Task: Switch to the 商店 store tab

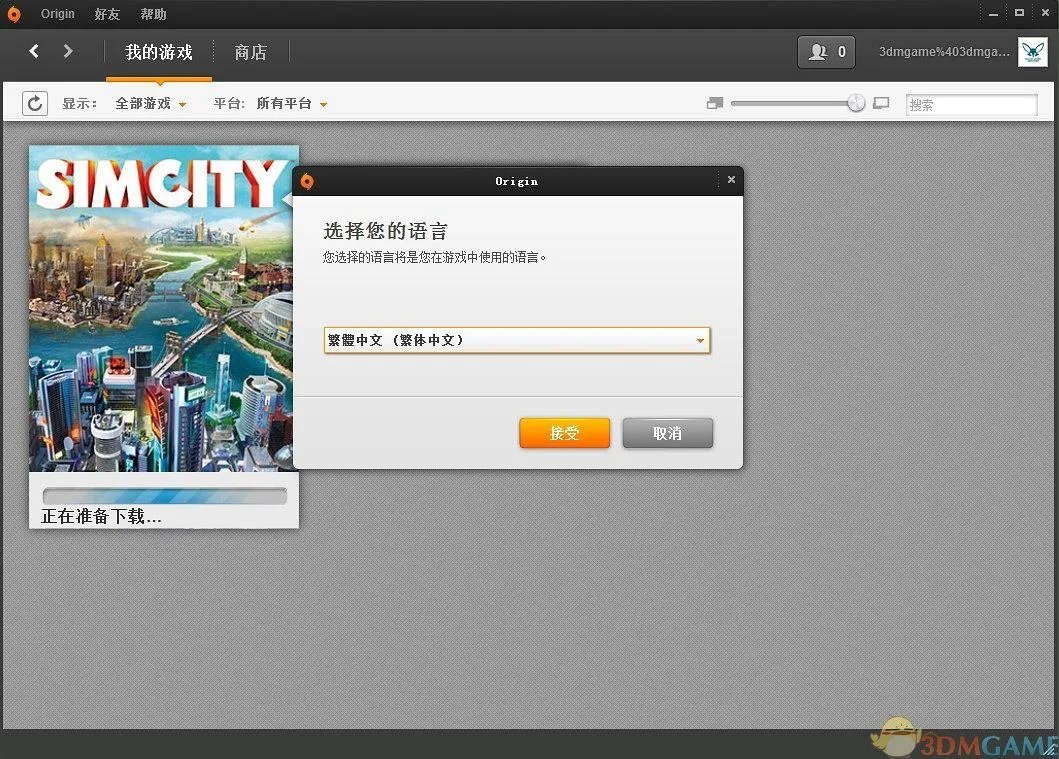Action: (250, 52)
